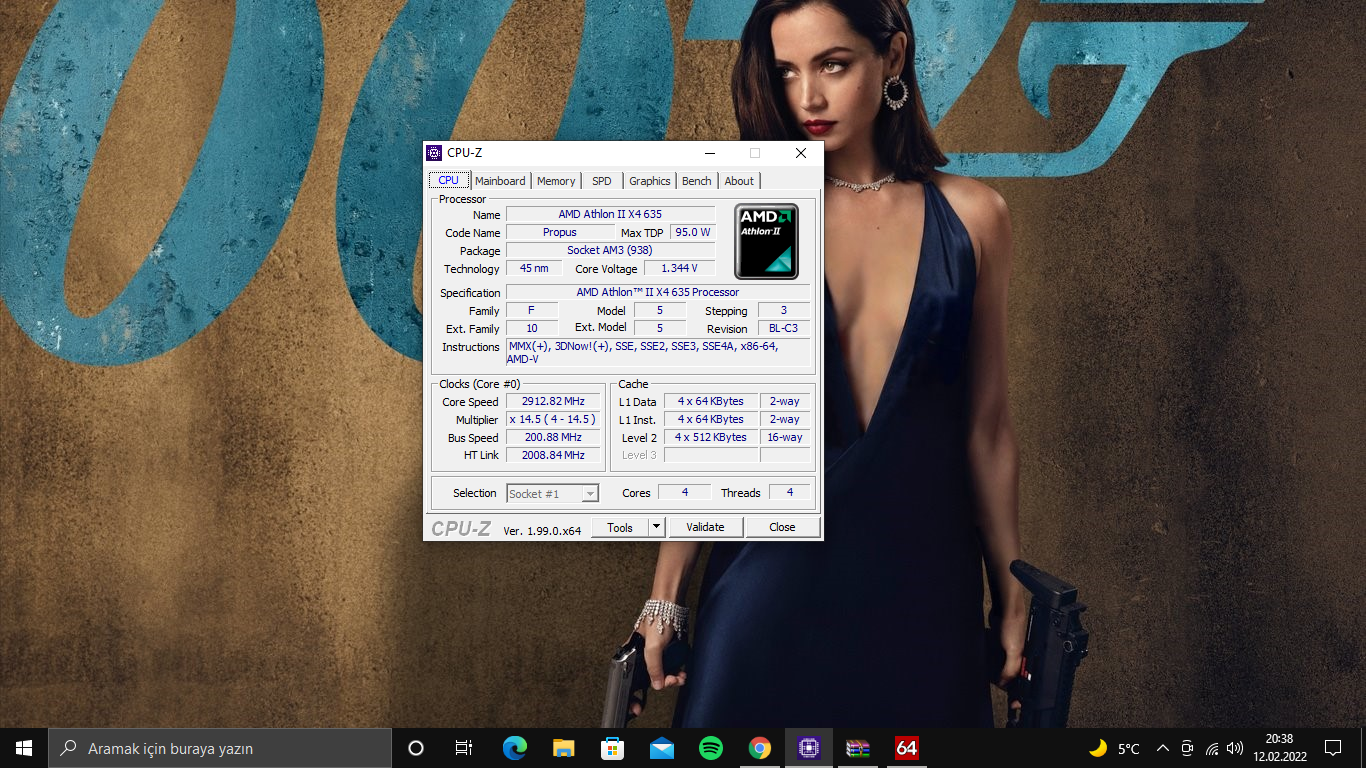Click the Ext. Model value field
The image size is (1366, 768).
click(x=660, y=328)
